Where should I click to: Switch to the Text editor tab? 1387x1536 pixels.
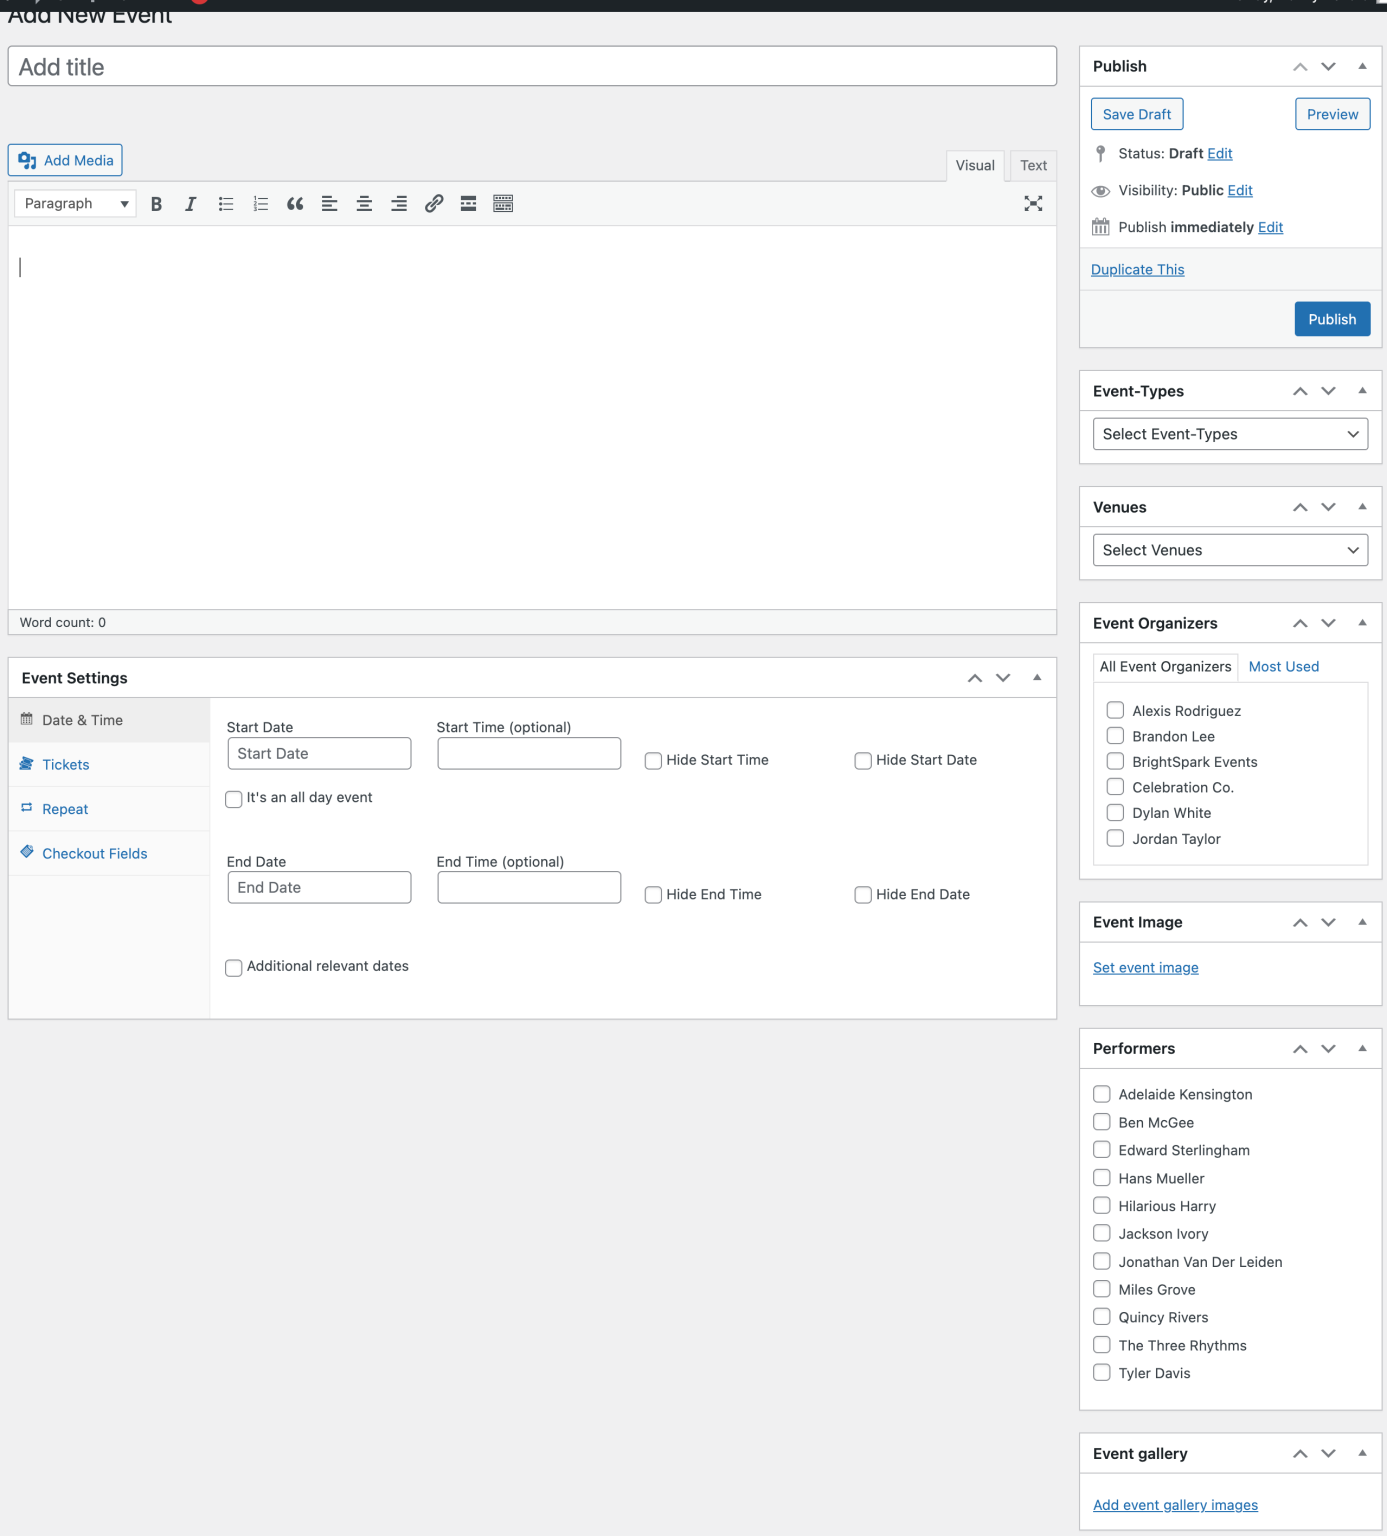(1033, 165)
